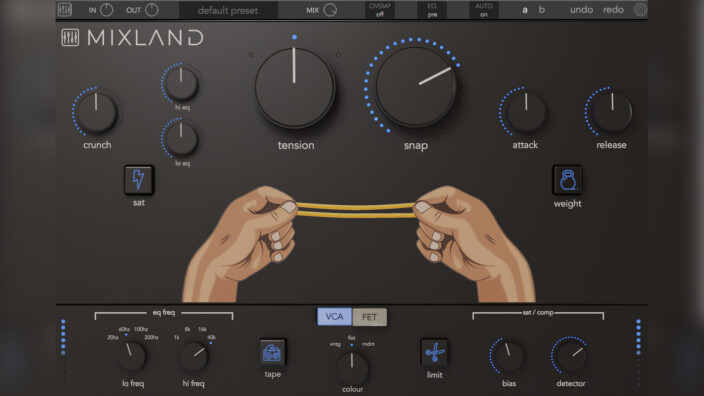The height and width of the screenshot is (396, 704).
Task: Click the MIX knob in the top bar
Action: (x=330, y=10)
